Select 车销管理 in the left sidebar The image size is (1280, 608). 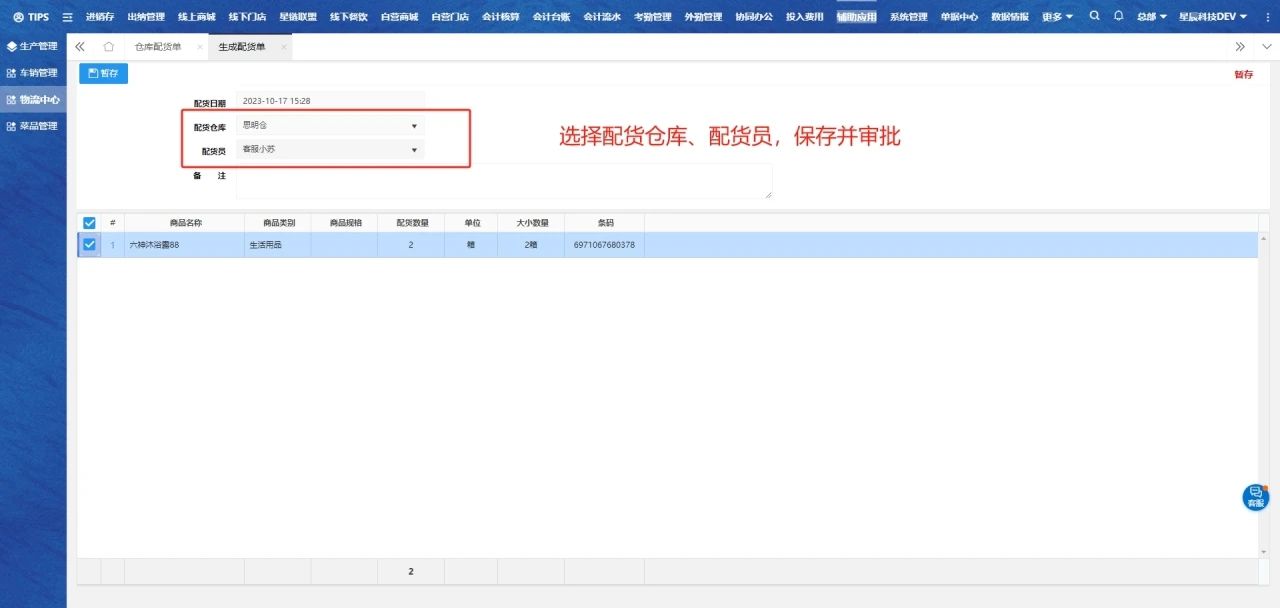coord(38,73)
